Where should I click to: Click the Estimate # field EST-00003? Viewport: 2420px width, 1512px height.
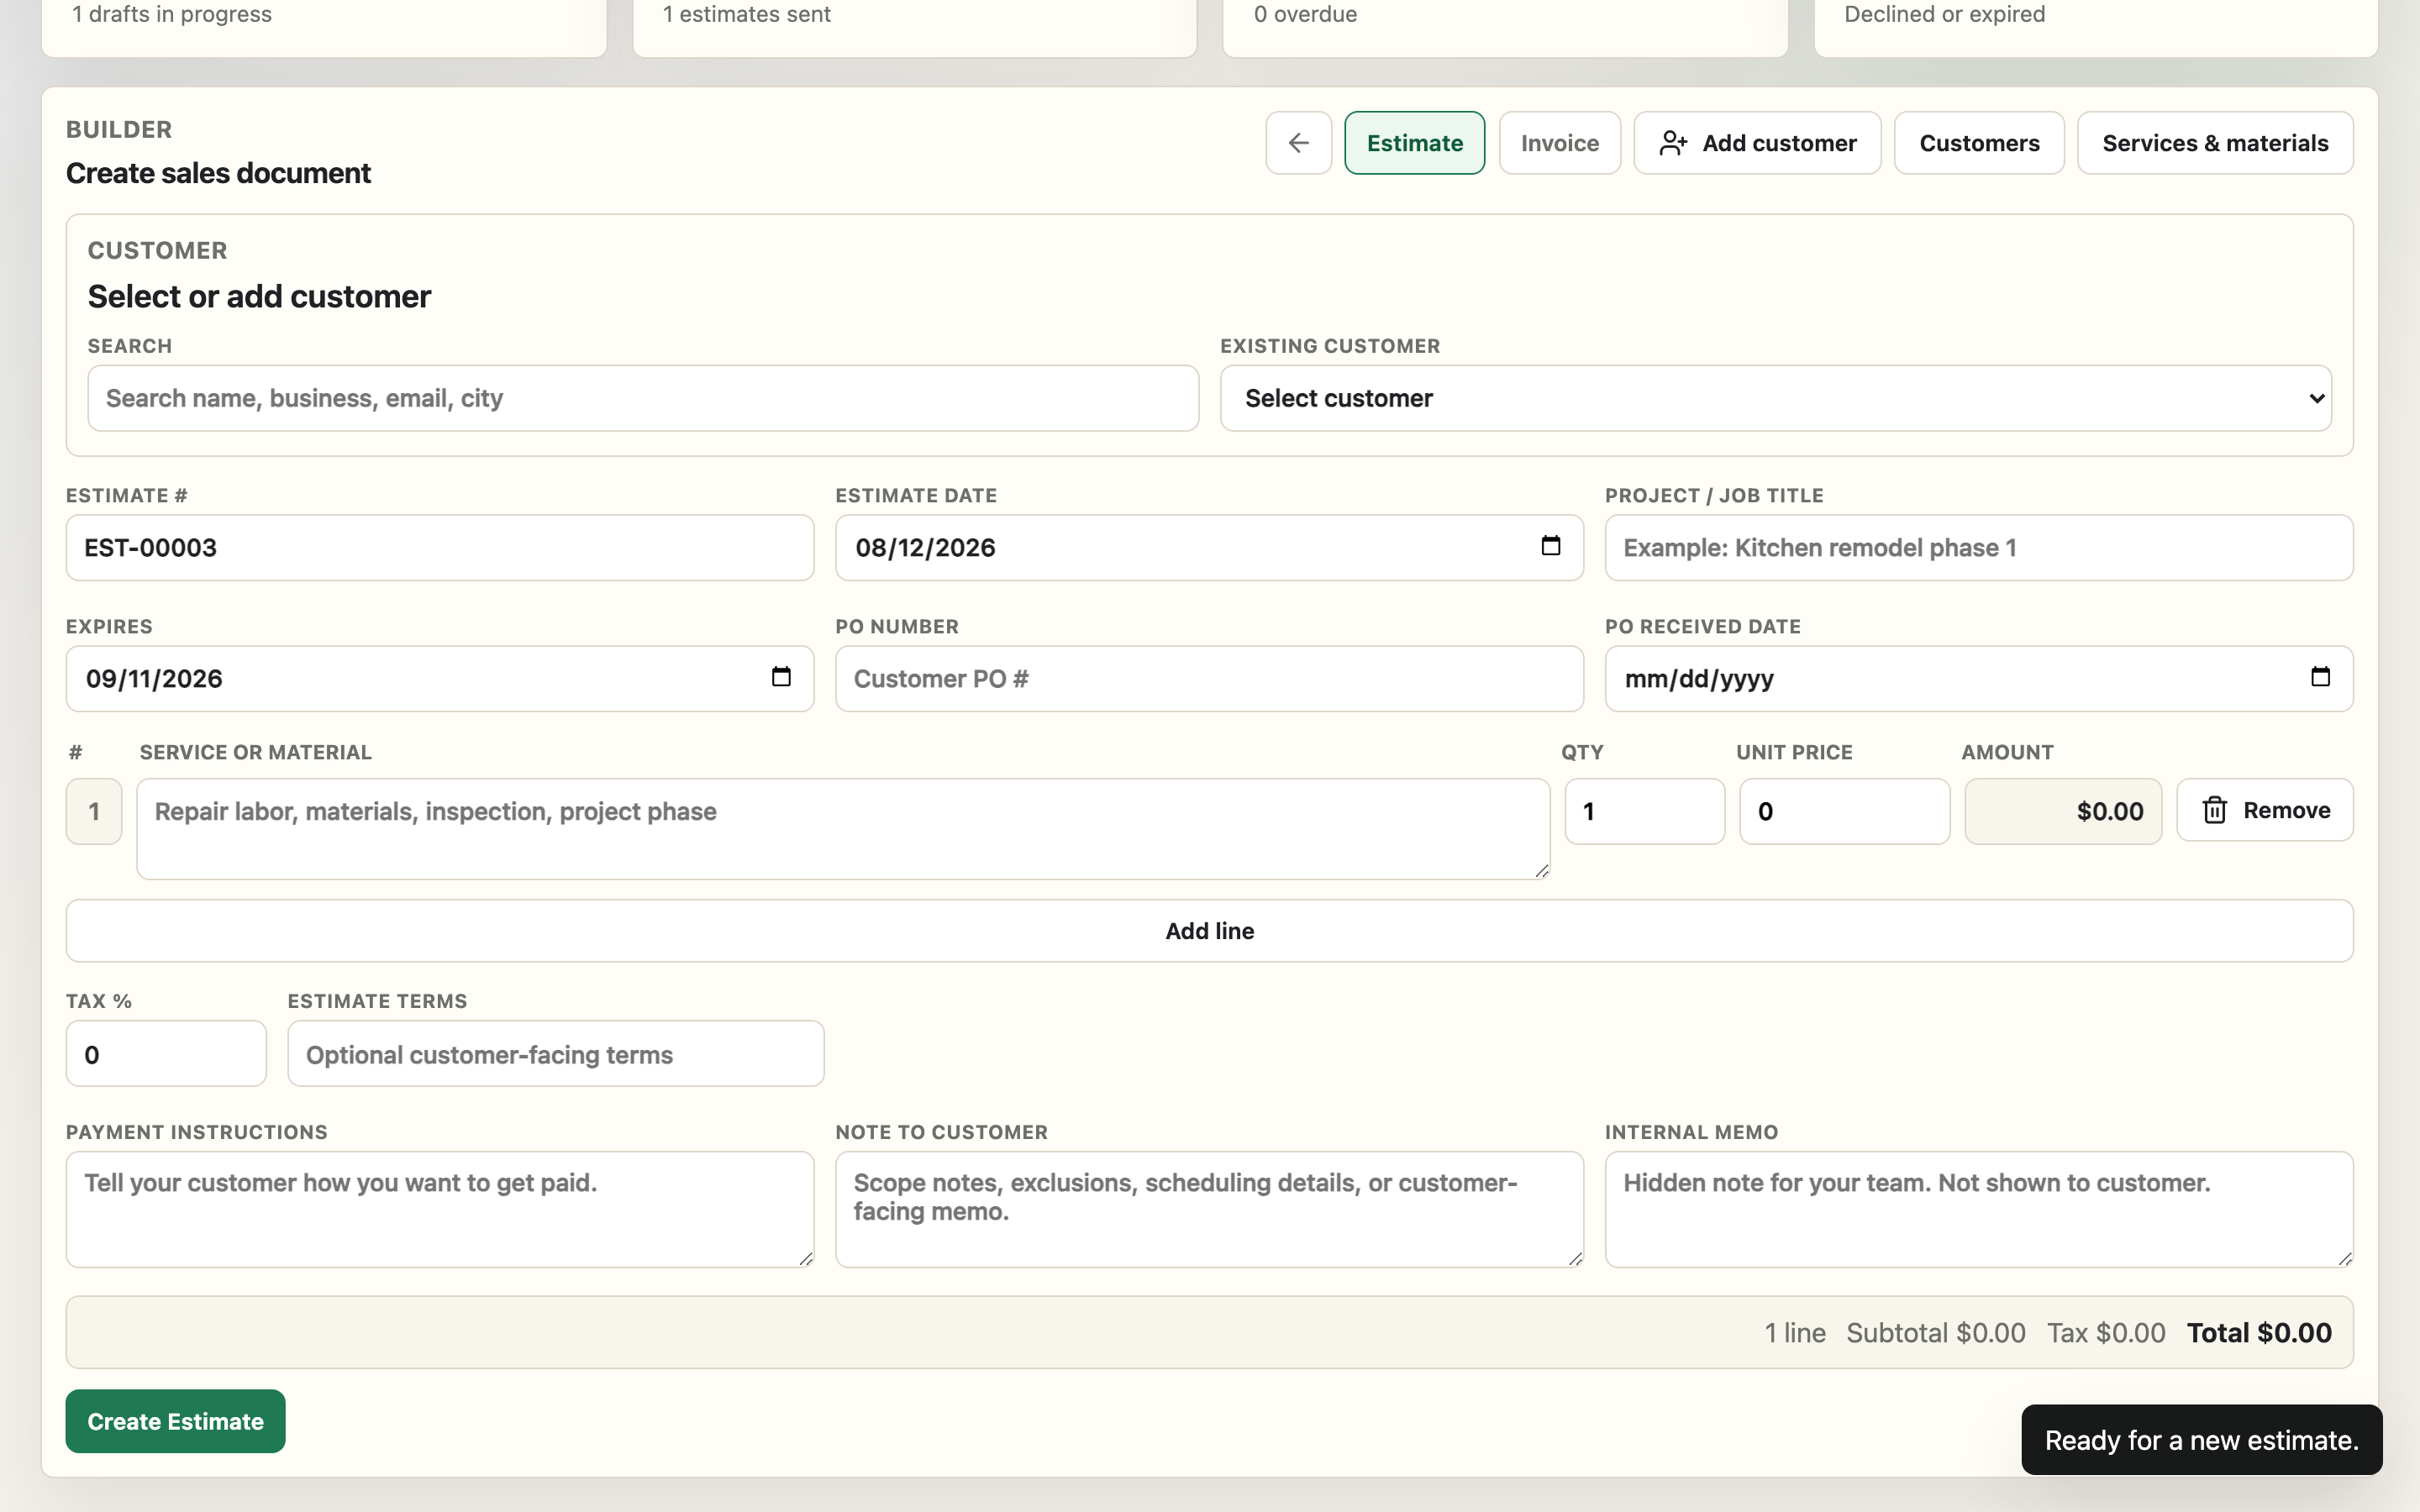pyautogui.click(x=440, y=548)
